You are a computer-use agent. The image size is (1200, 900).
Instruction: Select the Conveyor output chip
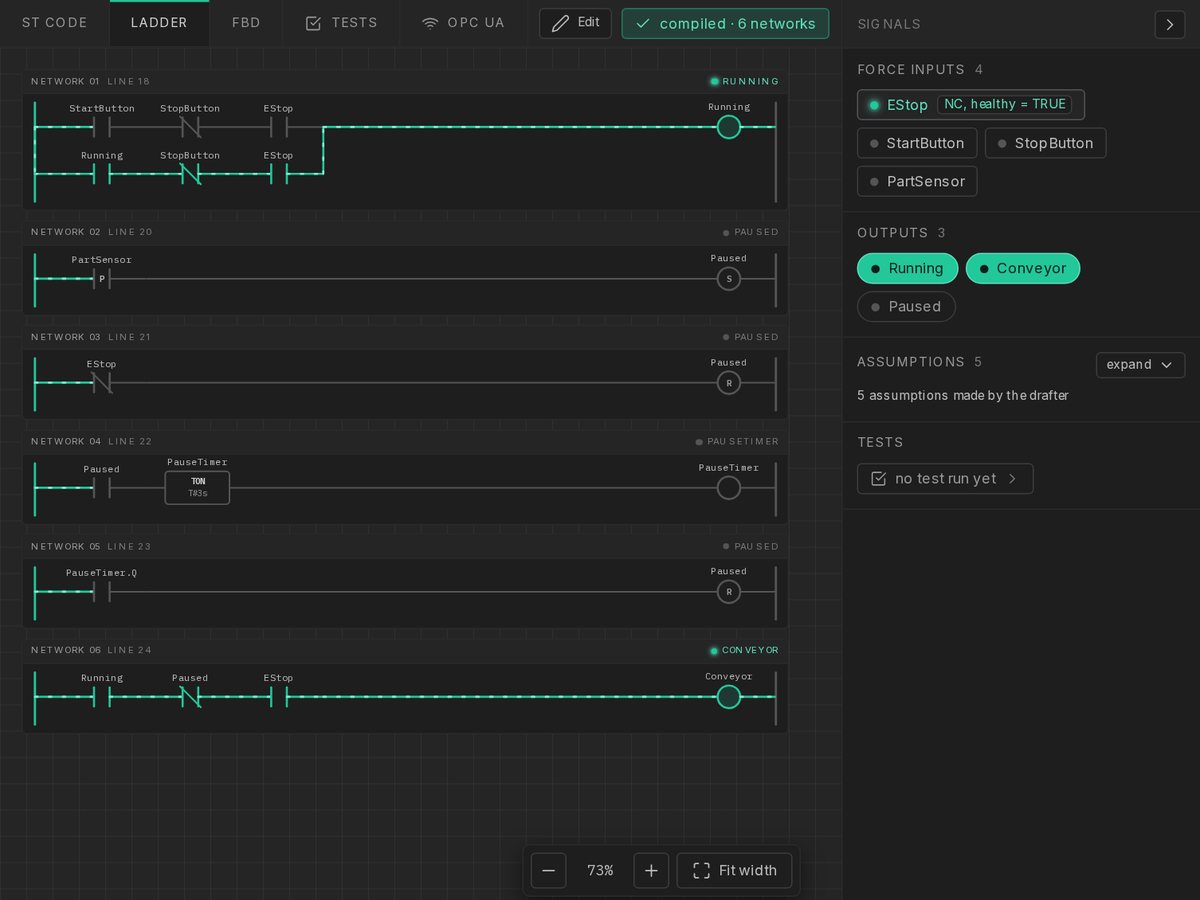coord(1022,268)
